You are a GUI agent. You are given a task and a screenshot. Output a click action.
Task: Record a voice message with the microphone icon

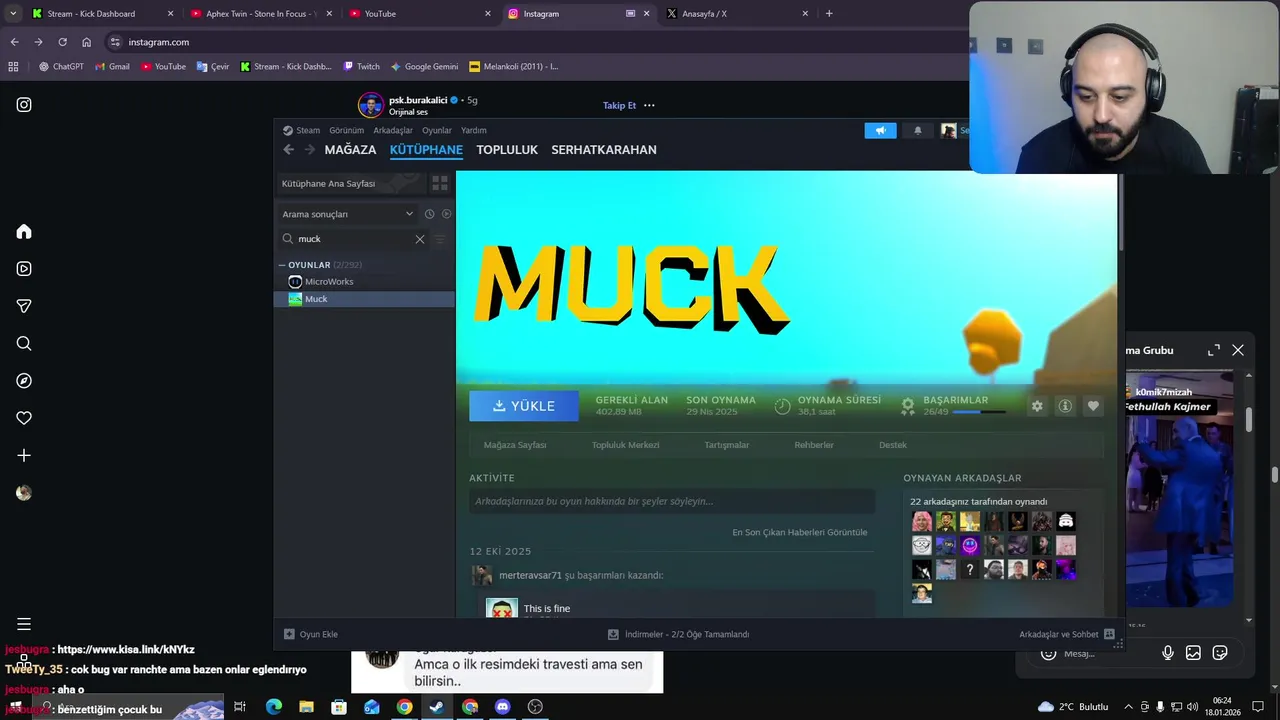click(1167, 653)
